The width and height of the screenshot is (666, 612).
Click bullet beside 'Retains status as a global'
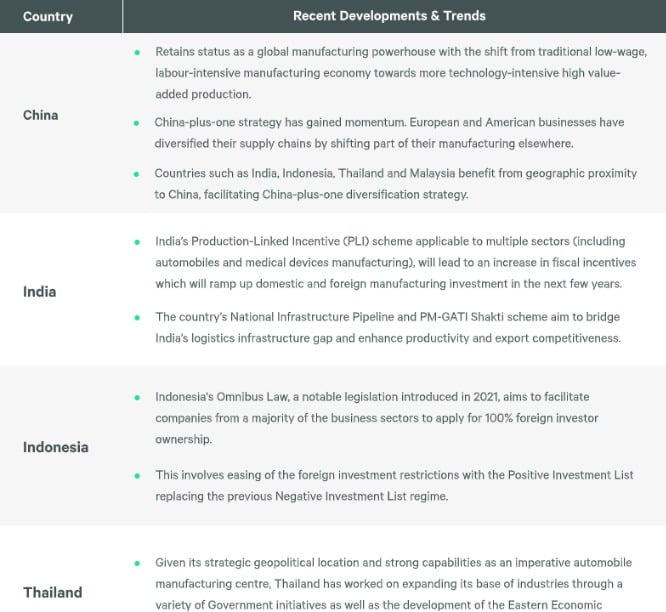137,51
